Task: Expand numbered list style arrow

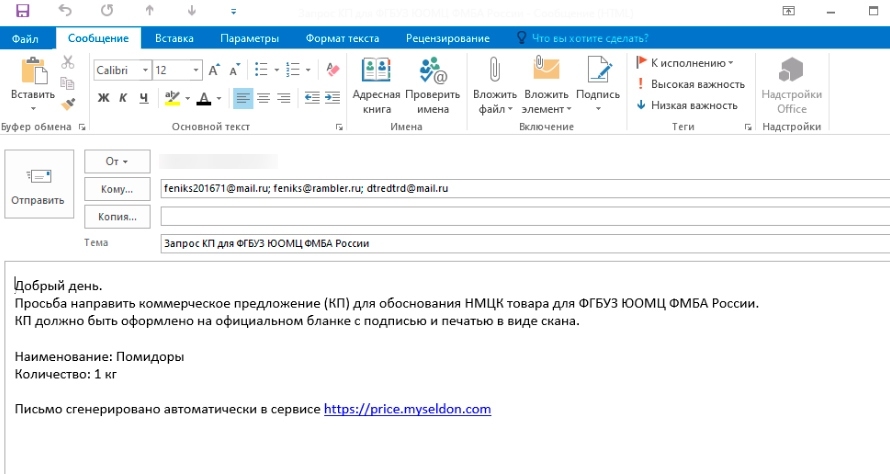Action: [308, 70]
